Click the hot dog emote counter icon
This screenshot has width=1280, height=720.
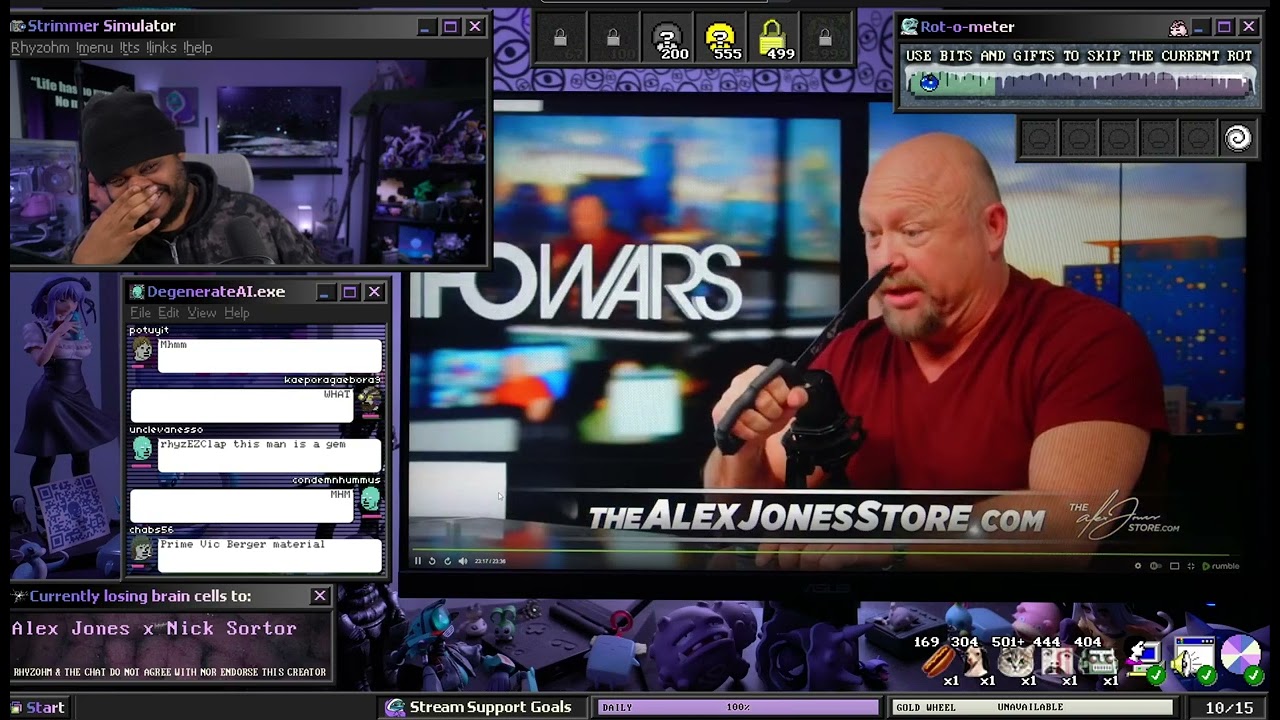point(937,661)
